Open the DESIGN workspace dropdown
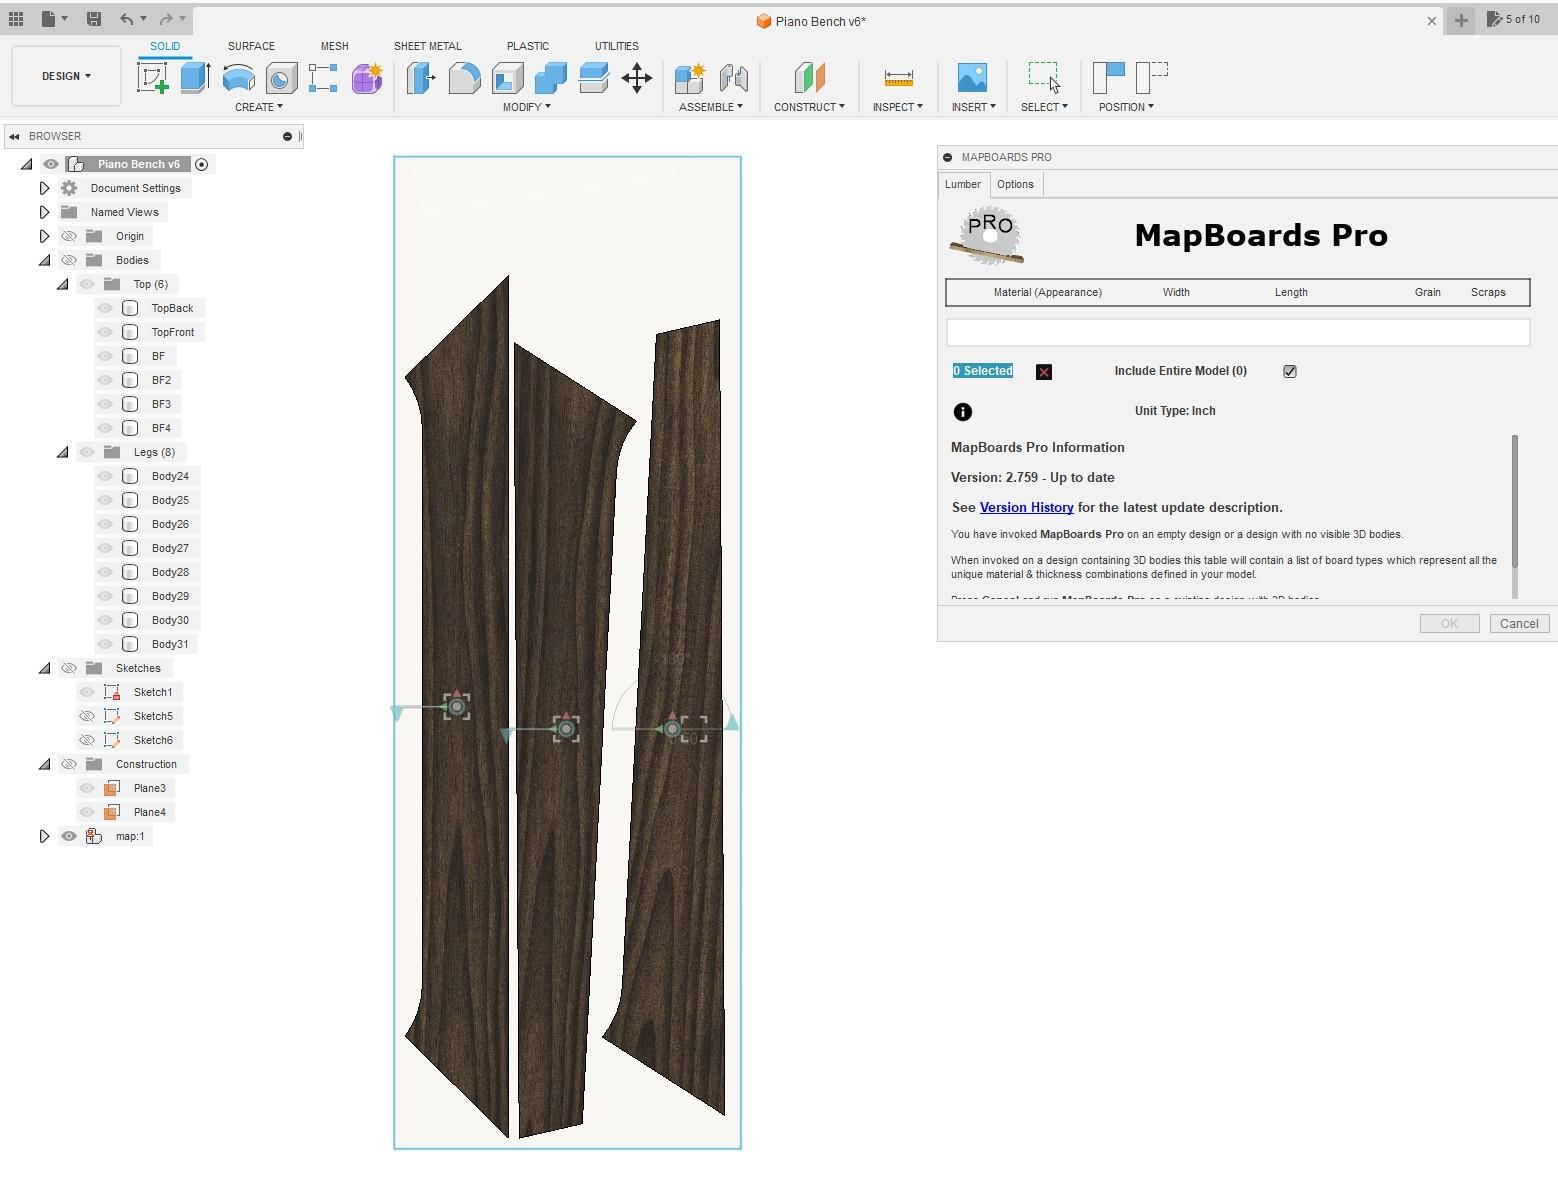This screenshot has height=1191, width=1558. [66, 76]
